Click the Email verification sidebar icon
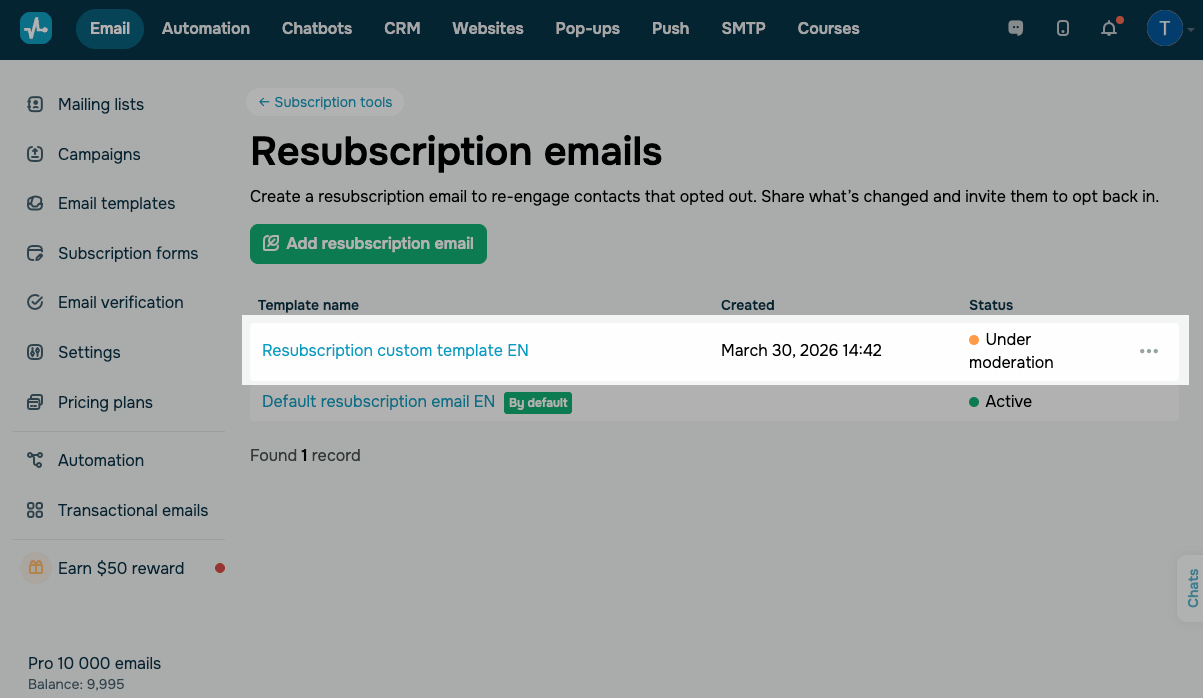Image resolution: width=1203 pixels, height=698 pixels. click(x=35, y=302)
